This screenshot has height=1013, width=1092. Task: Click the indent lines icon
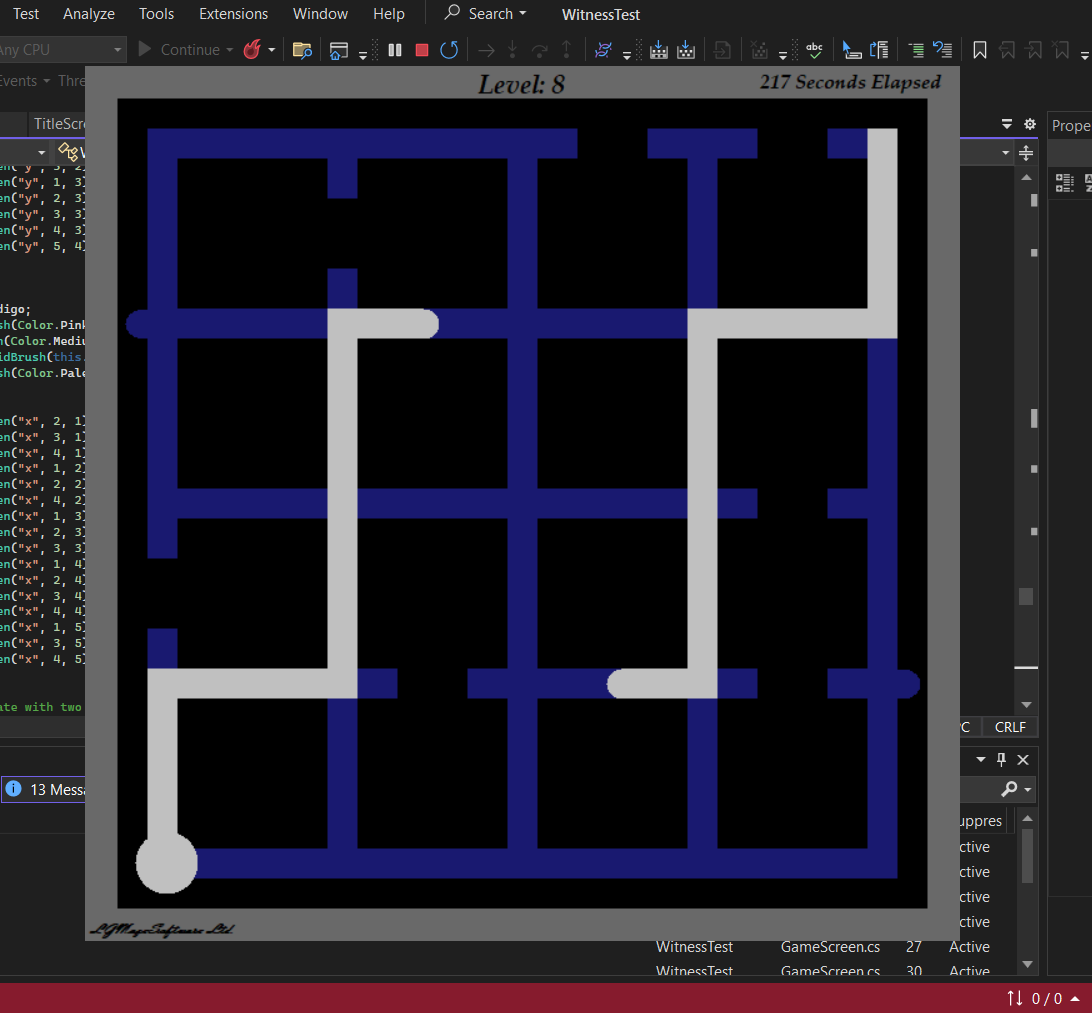916,50
